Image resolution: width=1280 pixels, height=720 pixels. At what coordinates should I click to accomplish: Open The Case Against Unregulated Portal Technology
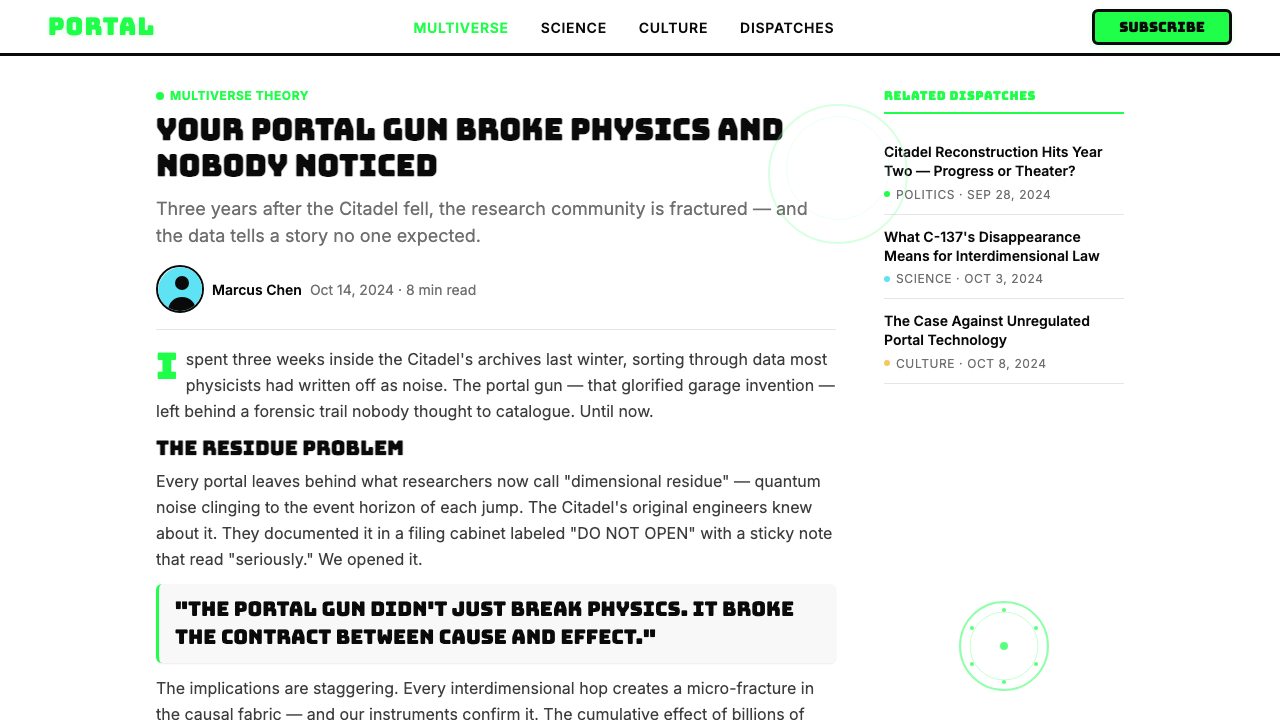pos(987,330)
